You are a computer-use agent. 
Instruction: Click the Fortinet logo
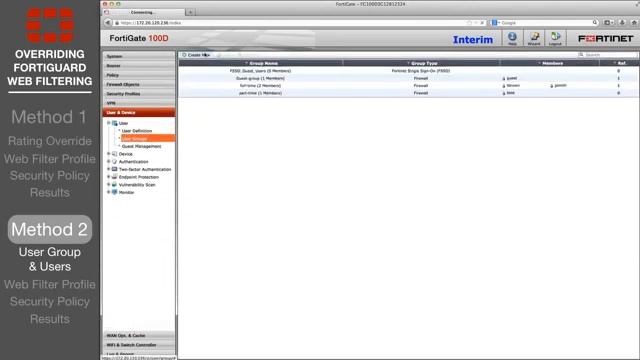[x=605, y=39]
